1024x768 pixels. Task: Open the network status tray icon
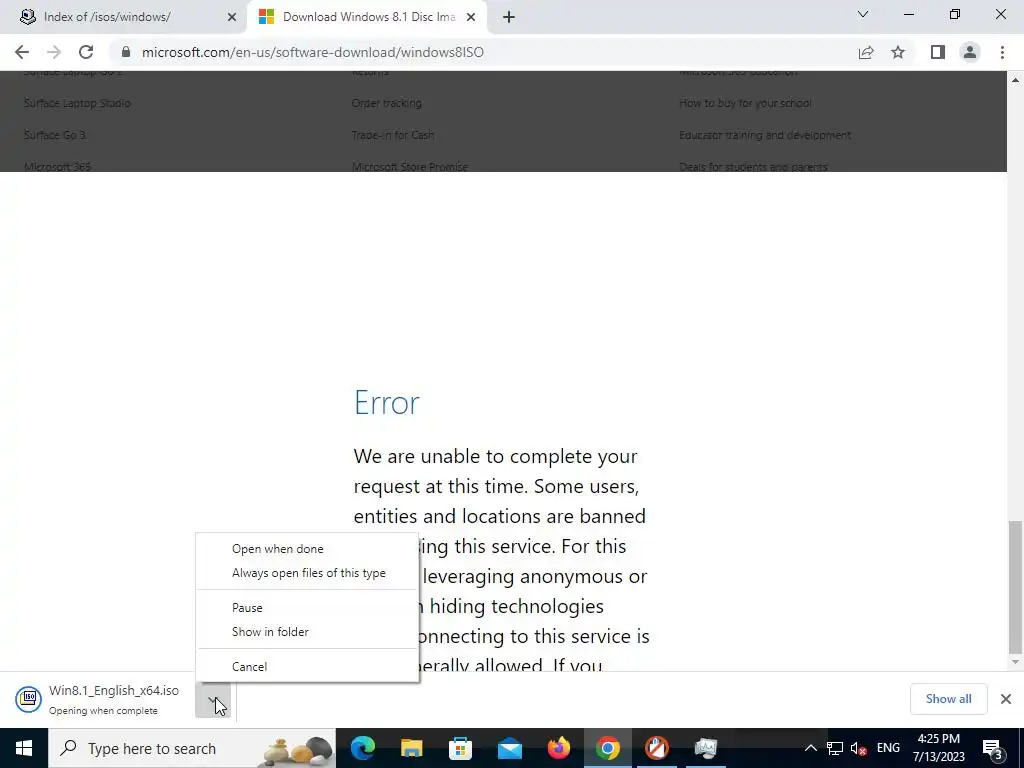pyautogui.click(x=835, y=748)
